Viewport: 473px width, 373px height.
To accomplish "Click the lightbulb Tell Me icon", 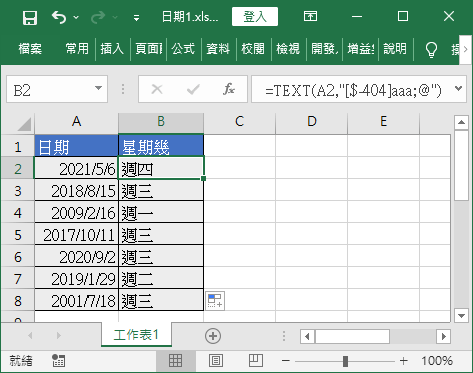I will coord(431,50).
